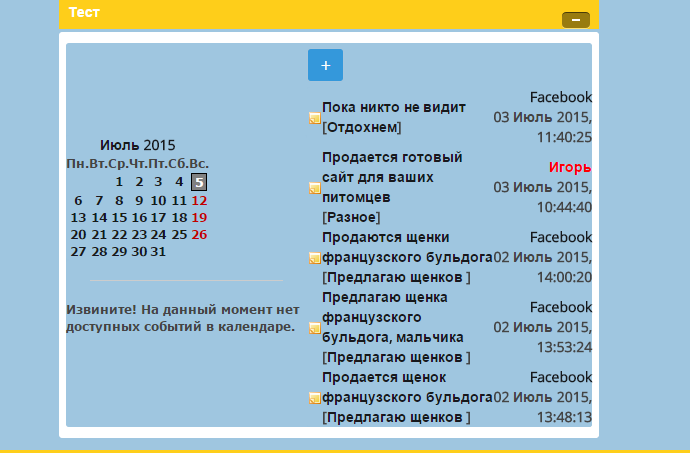This screenshot has height=453, width=690.
Task: Click the no-events message Извините! На данный момент
Action: coord(183,318)
